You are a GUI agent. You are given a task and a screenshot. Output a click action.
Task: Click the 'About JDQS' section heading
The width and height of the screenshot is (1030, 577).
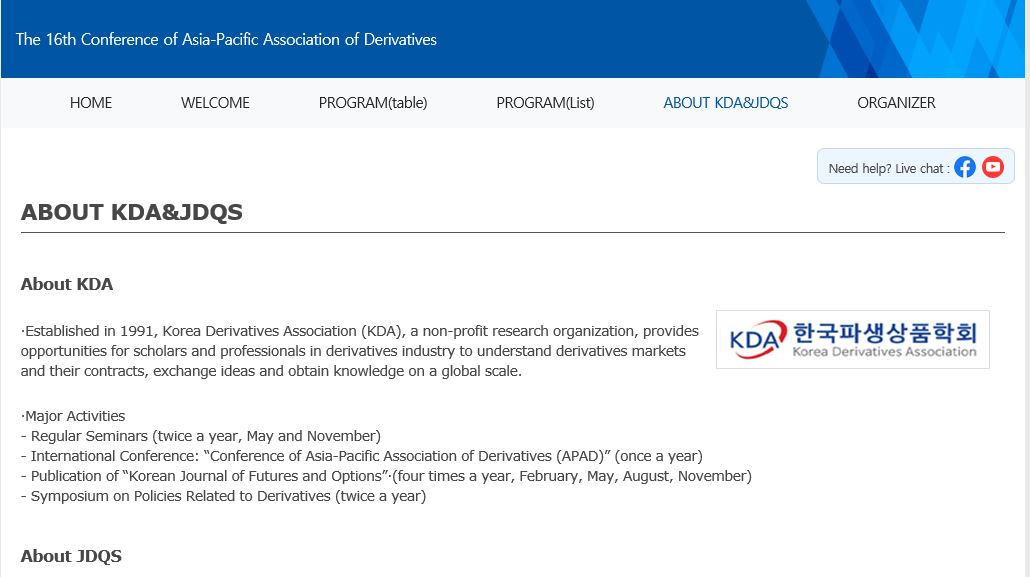point(71,556)
